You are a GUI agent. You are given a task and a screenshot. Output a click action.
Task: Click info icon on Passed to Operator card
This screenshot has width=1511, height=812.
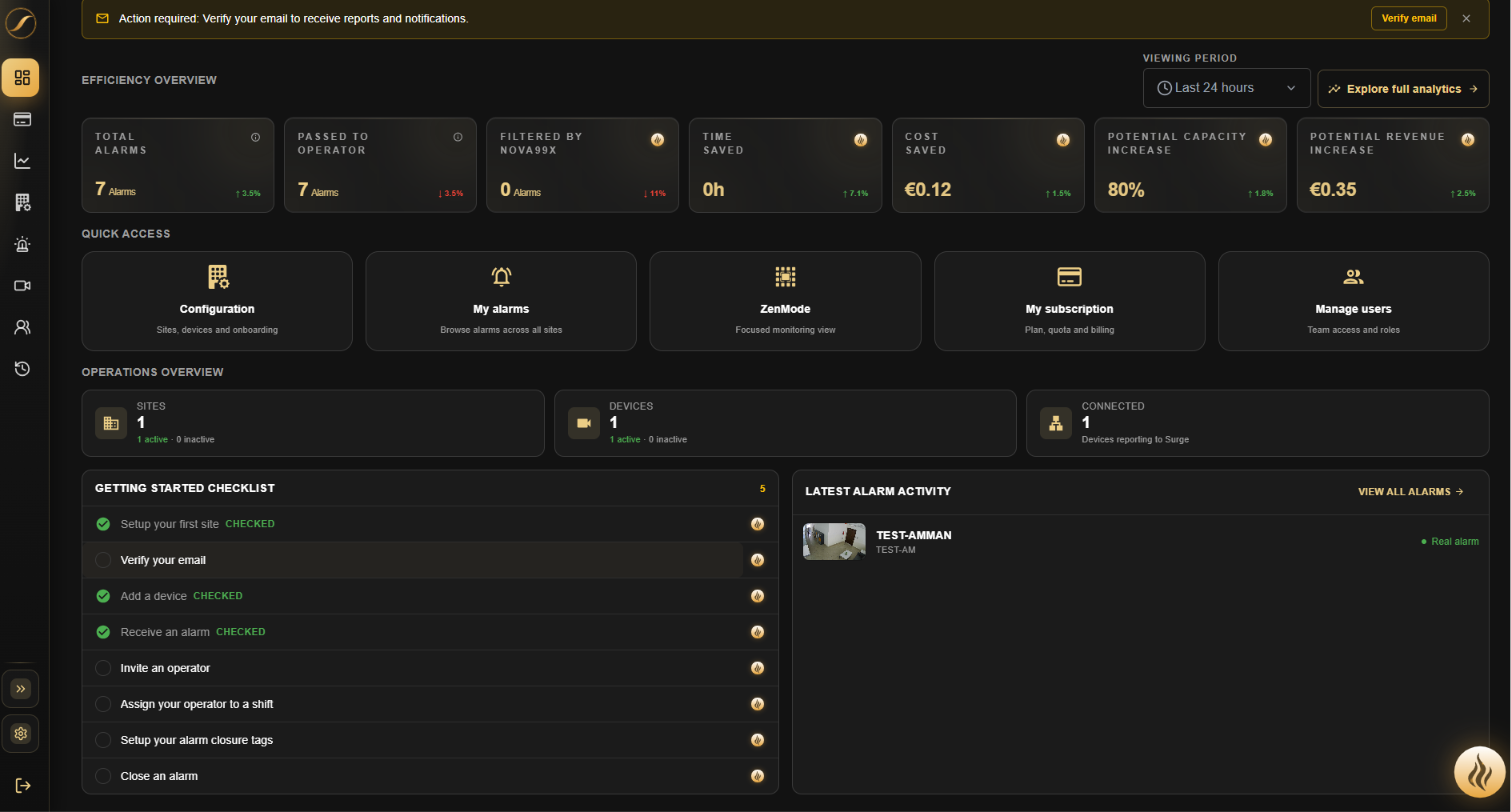[x=458, y=137]
